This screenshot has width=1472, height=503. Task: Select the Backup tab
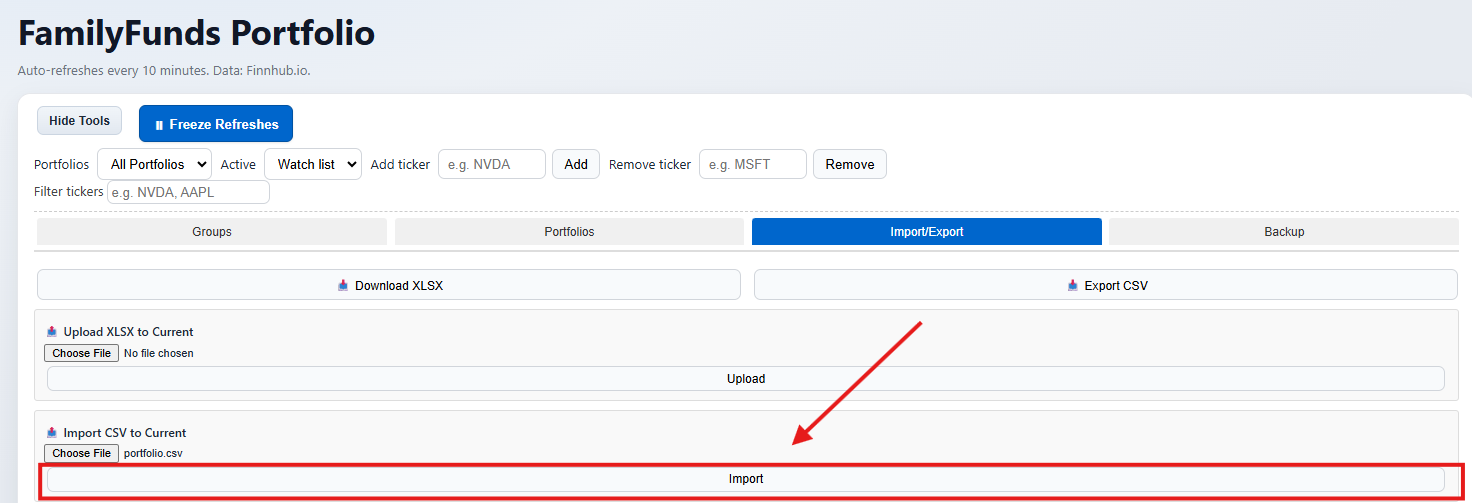(x=1284, y=232)
